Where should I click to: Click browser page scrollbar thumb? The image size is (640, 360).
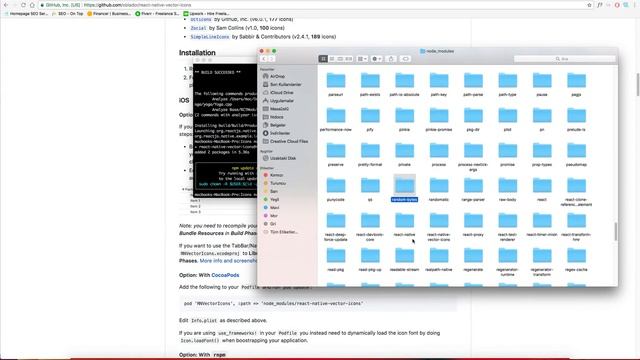(638, 85)
